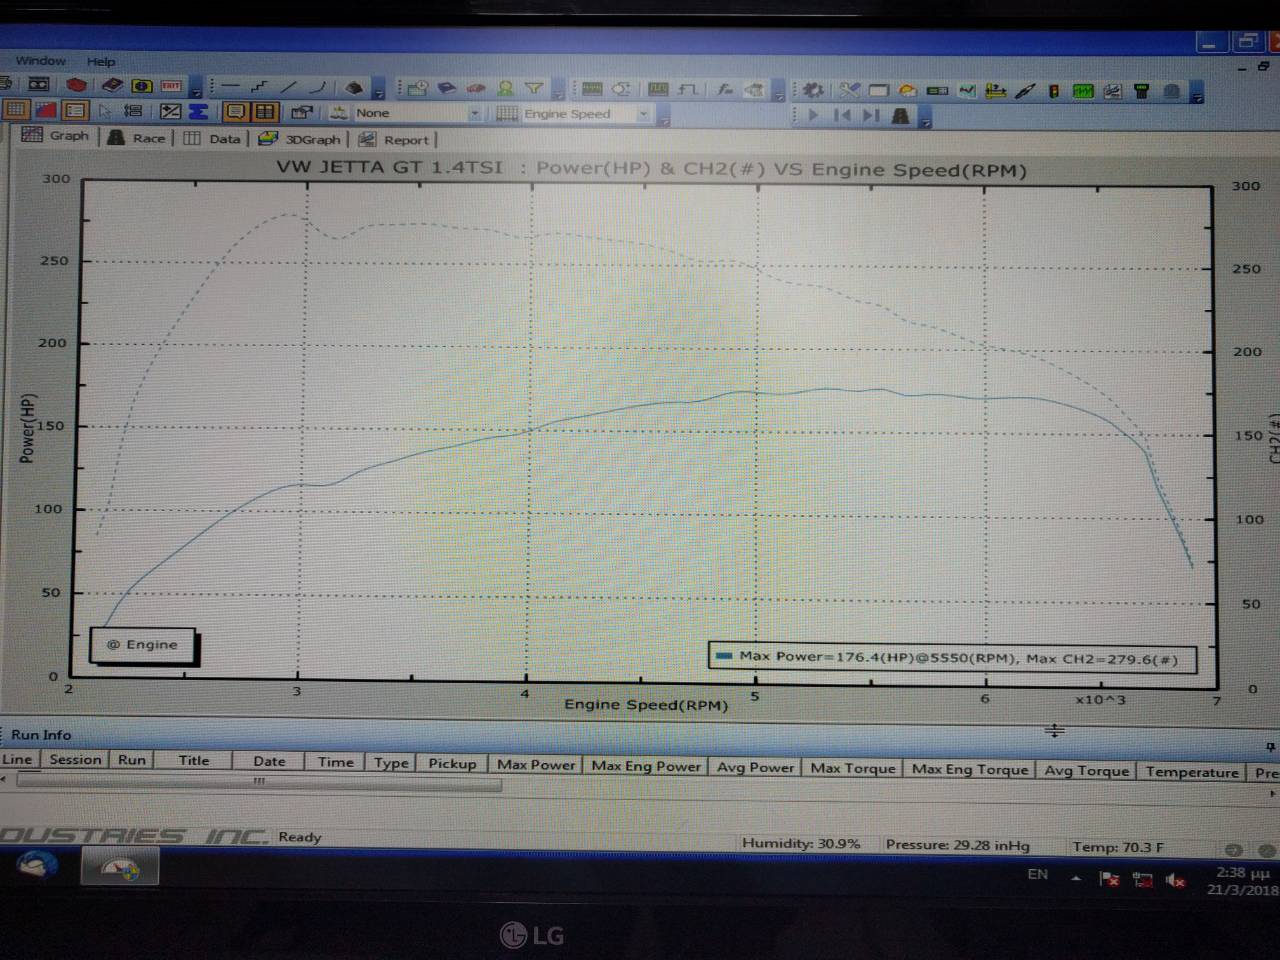Click the traffic light icon
This screenshot has height=960, width=1280.
point(1054,91)
